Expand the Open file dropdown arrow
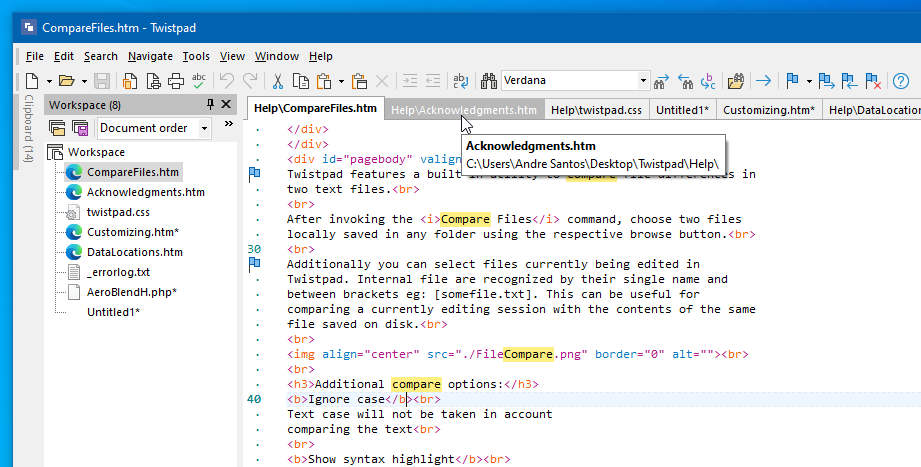This screenshot has width=921, height=467. click(x=84, y=81)
